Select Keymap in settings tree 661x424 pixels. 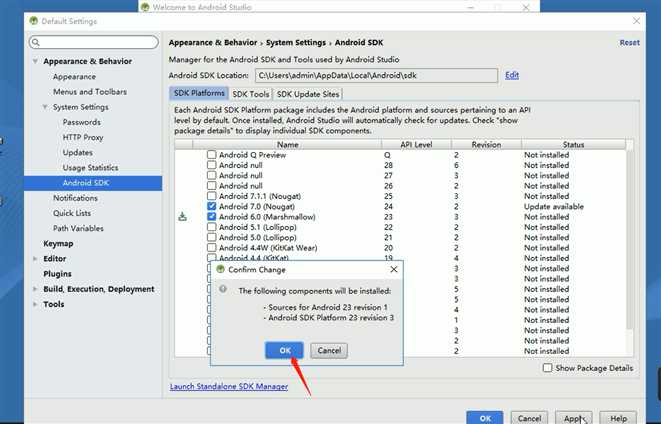[58, 244]
